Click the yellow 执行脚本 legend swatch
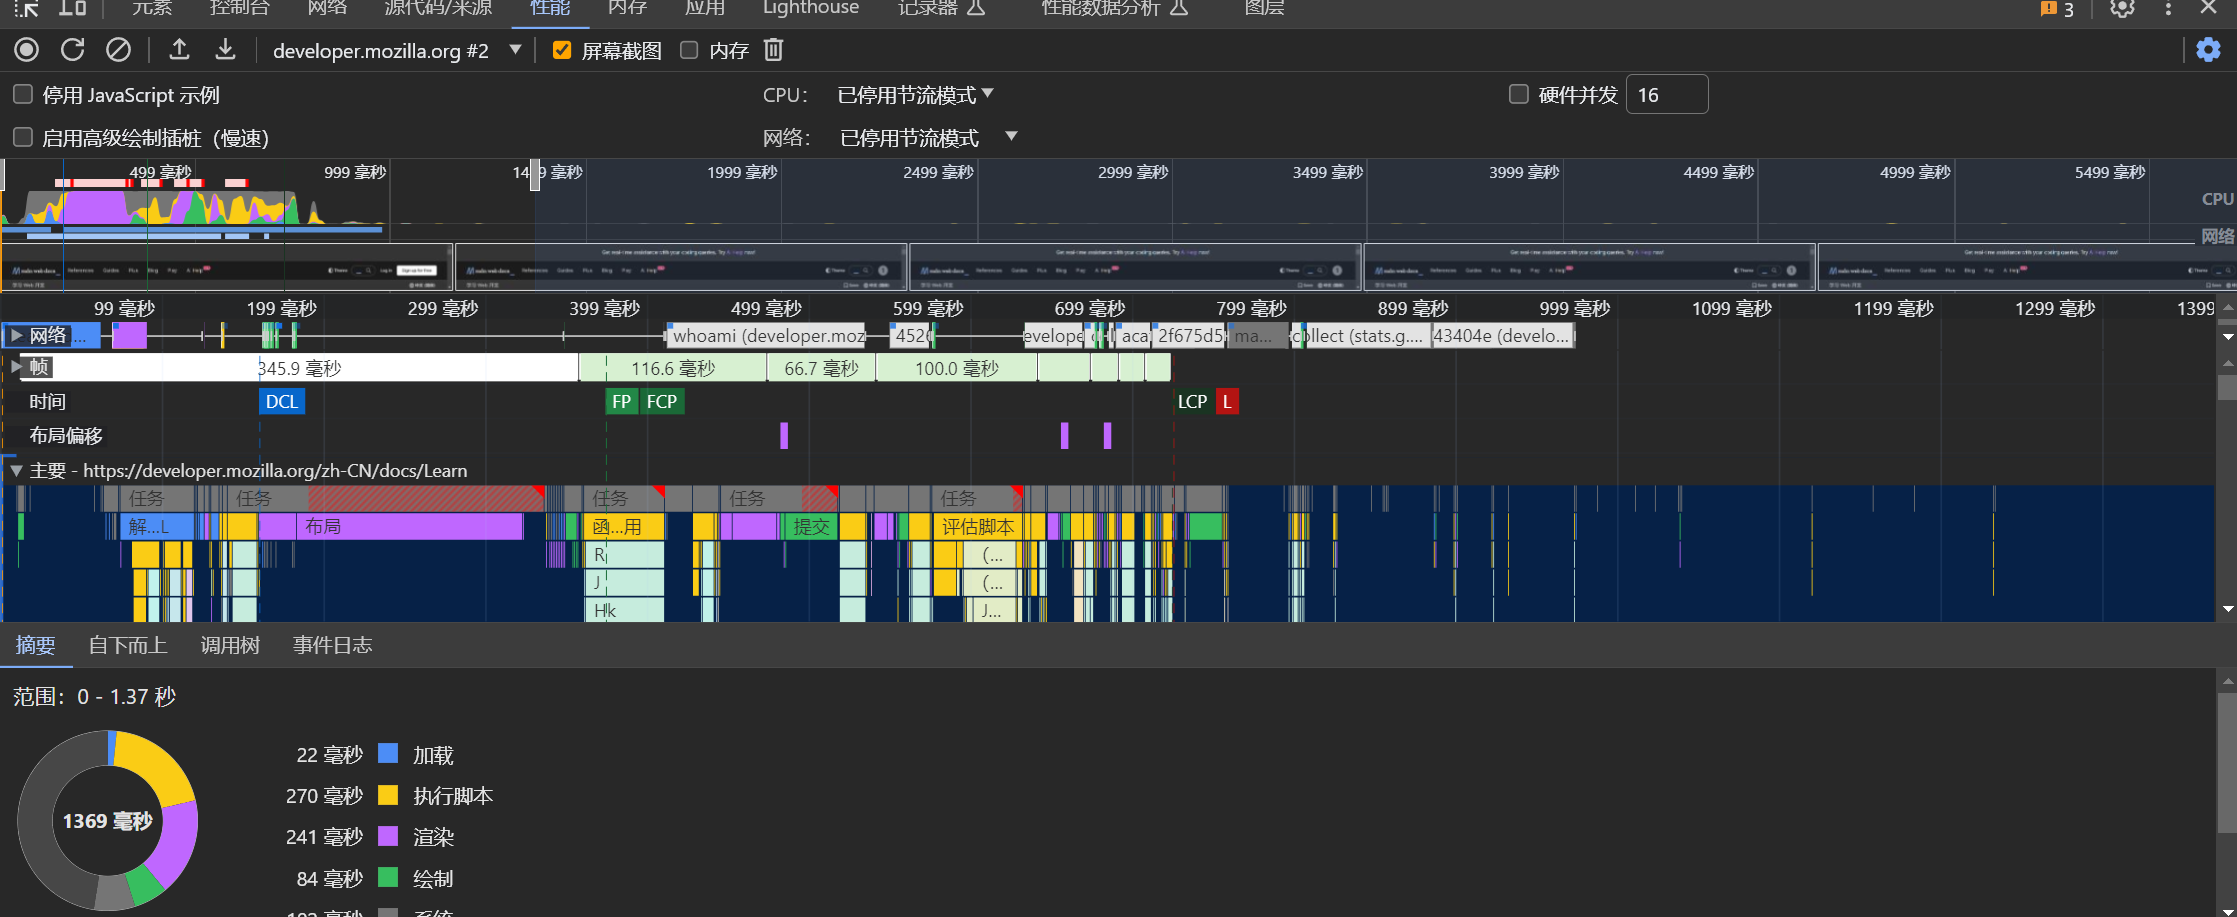2237x917 pixels. [388, 795]
